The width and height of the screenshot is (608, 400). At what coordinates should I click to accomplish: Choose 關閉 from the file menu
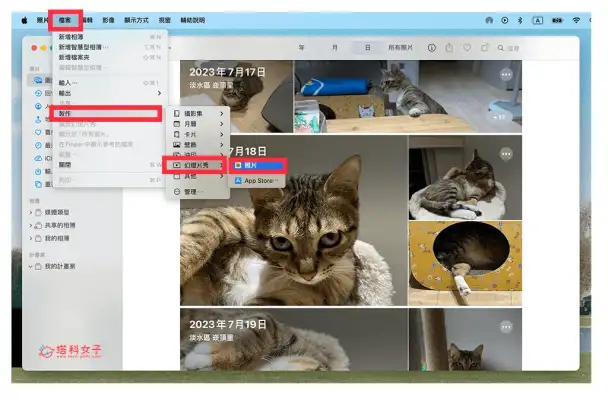[x=108, y=165]
